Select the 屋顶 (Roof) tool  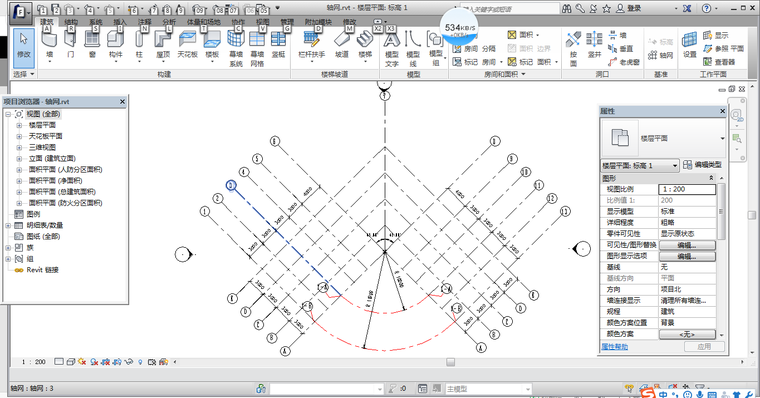pos(163,45)
